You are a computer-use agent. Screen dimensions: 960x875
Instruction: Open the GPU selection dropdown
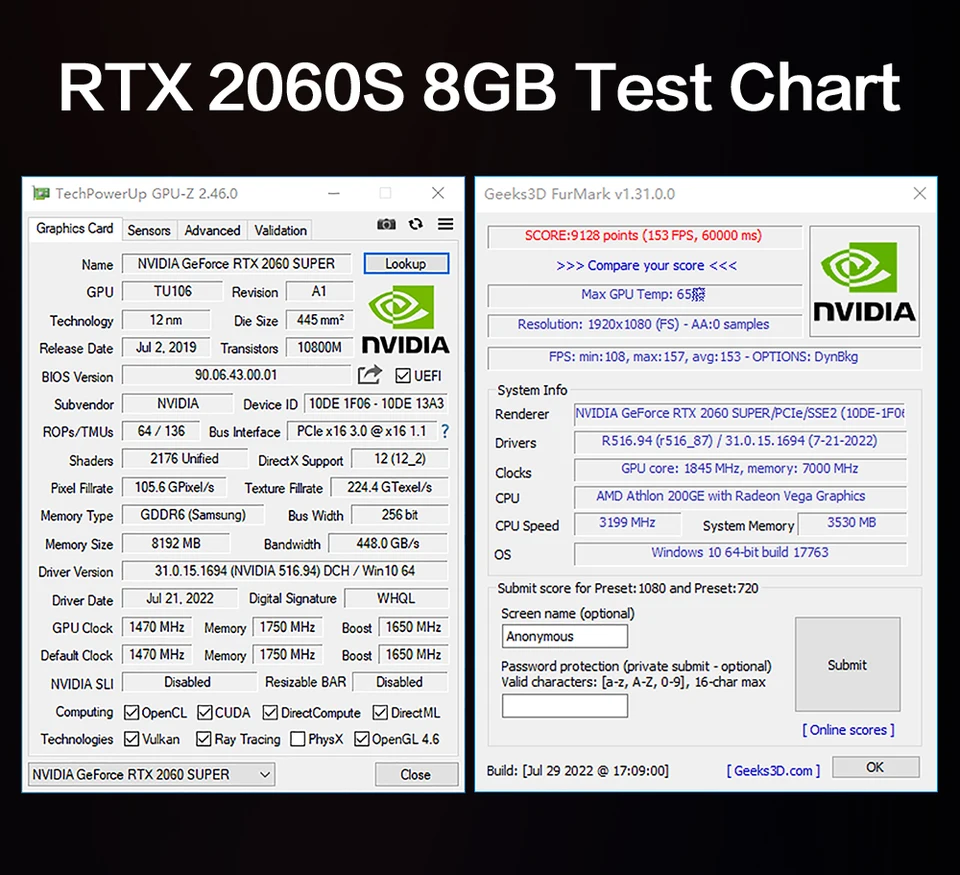point(151,775)
